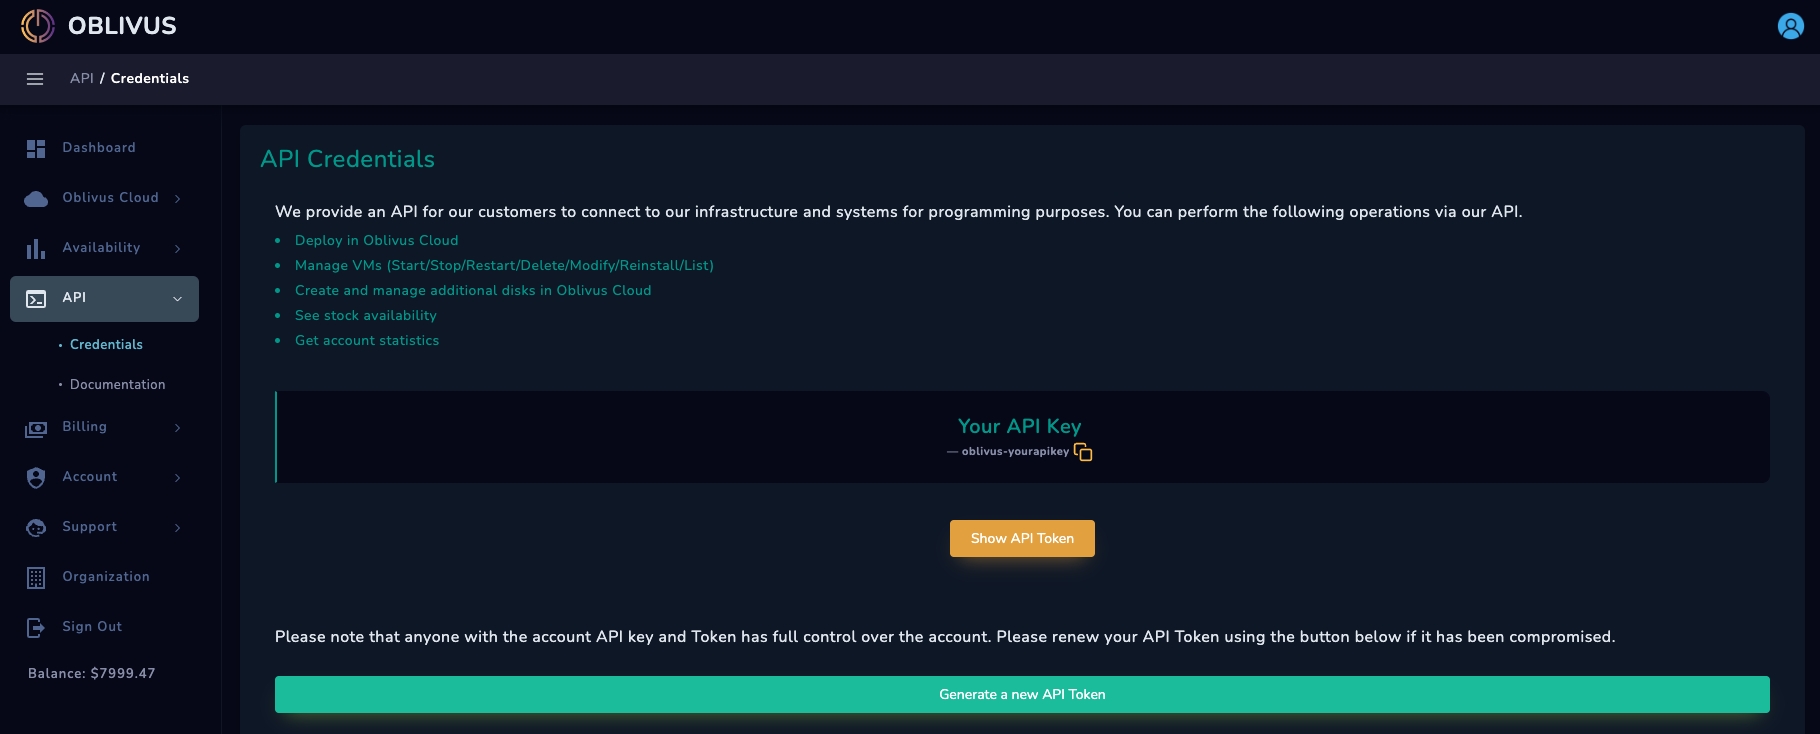This screenshot has height=734, width=1820.
Task: Select Documentation submenu item
Action: coord(117,384)
